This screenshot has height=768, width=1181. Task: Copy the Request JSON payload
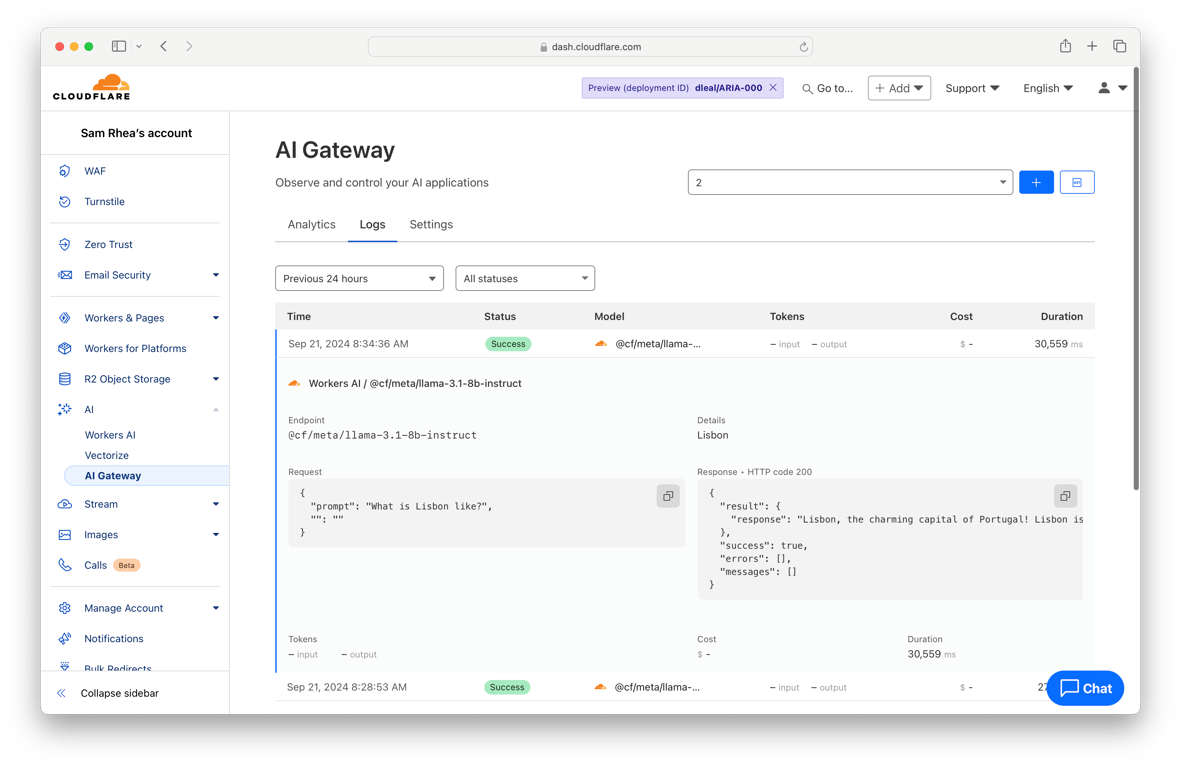click(668, 495)
